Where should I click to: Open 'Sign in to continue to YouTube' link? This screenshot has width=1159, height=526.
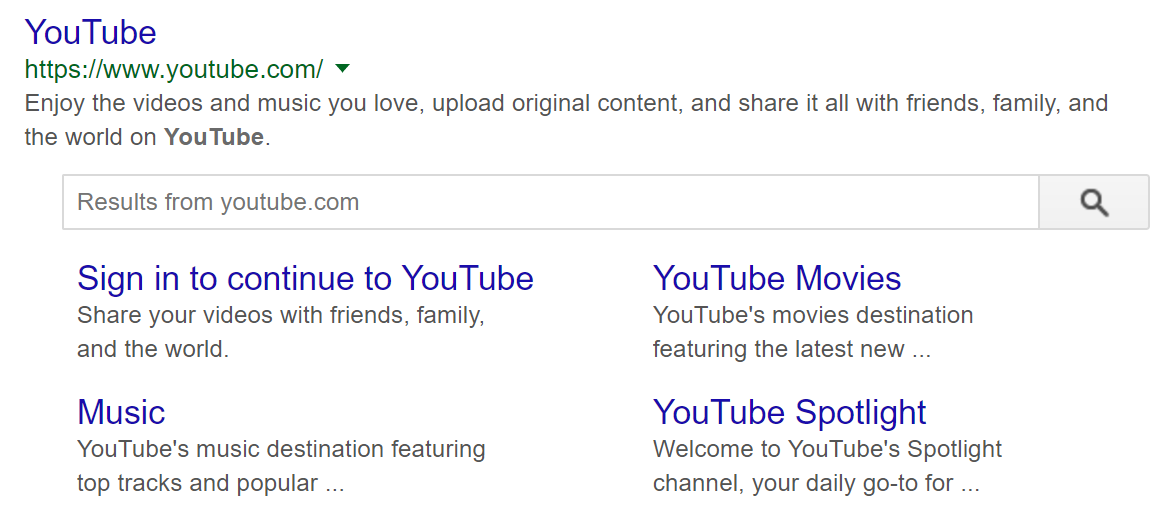[x=305, y=279]
